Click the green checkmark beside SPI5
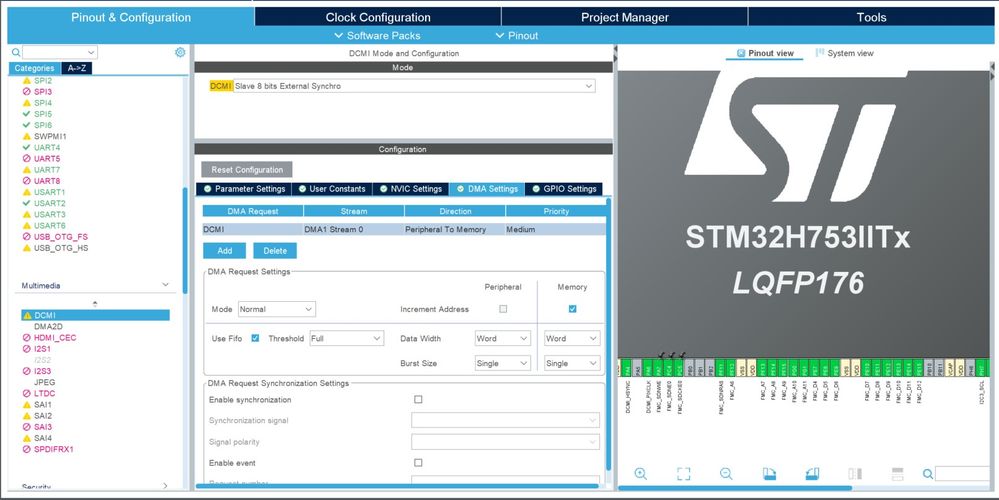The height and width of the screenshot is (500, 999). pos(27,114)
